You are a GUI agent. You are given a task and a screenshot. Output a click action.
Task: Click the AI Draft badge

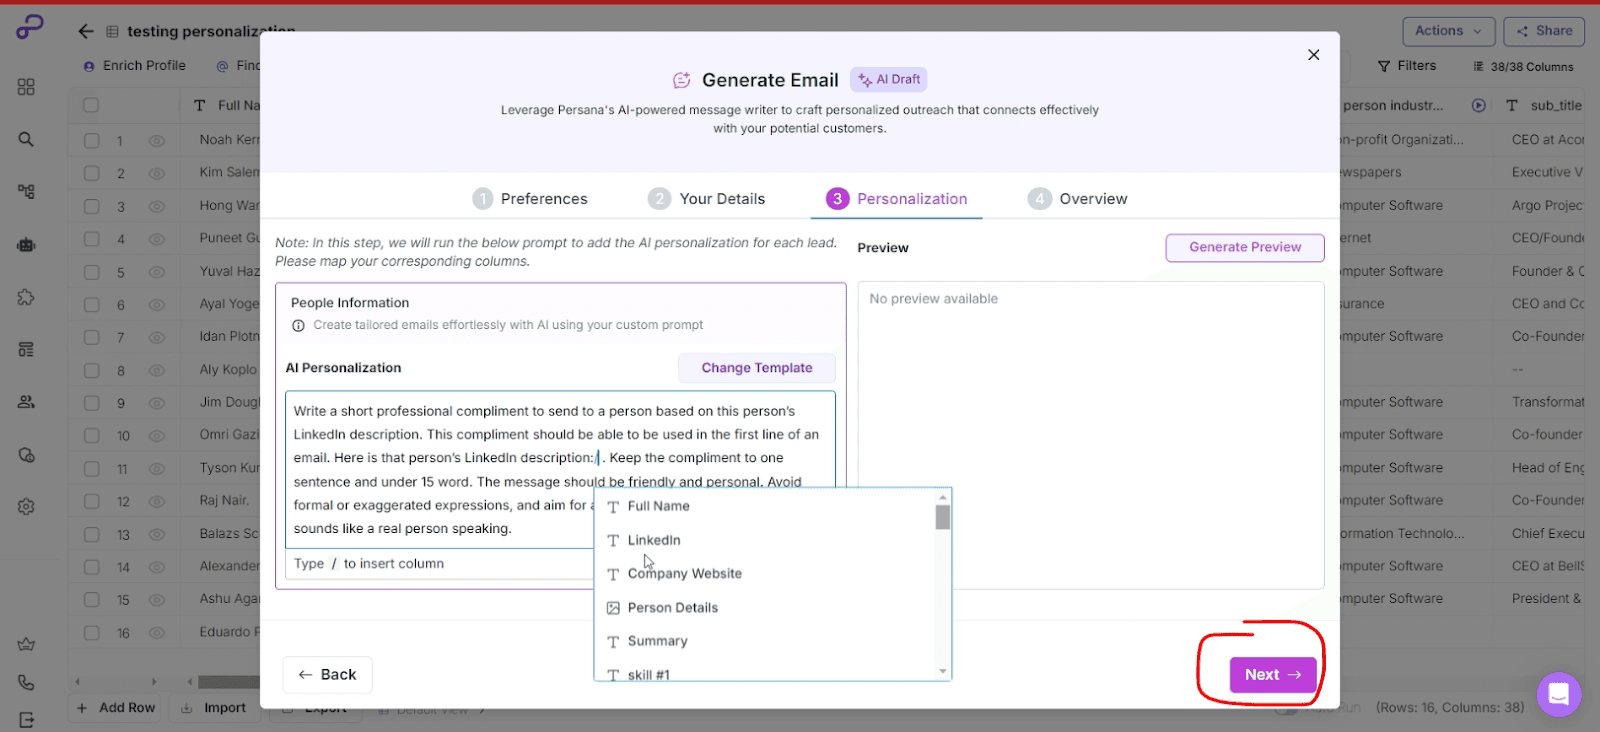pyautogui.click(x=889, y=79)
